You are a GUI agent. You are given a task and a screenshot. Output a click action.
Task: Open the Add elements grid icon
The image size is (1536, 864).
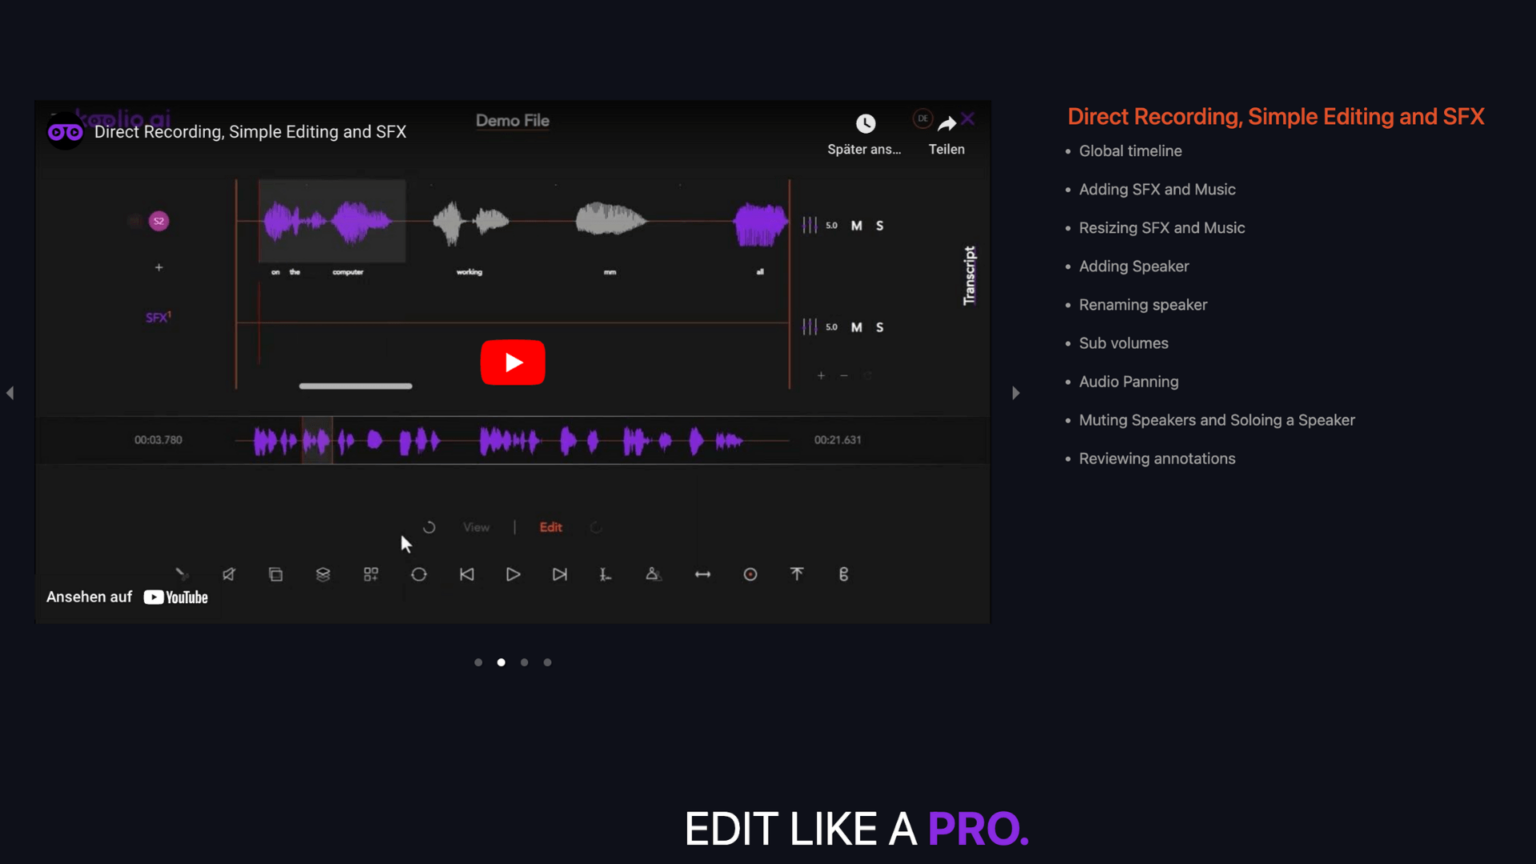(x=371, y=574)
